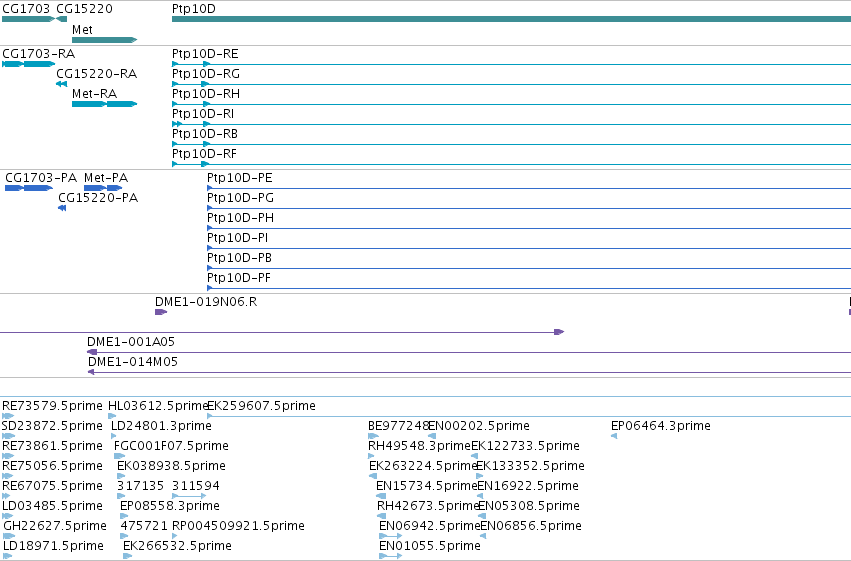Select protein Ptp10D-PI line
Image resolution: width=851 pixels, height=561 pixels.
point(529,248)
